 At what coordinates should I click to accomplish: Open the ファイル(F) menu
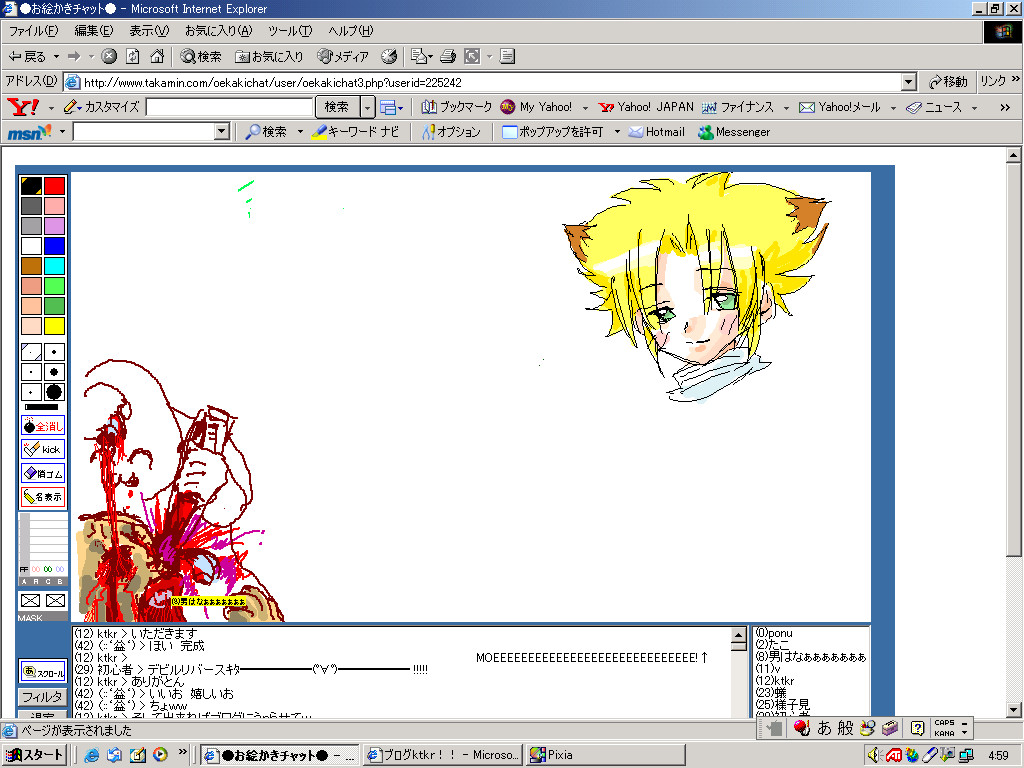point(33,31)
